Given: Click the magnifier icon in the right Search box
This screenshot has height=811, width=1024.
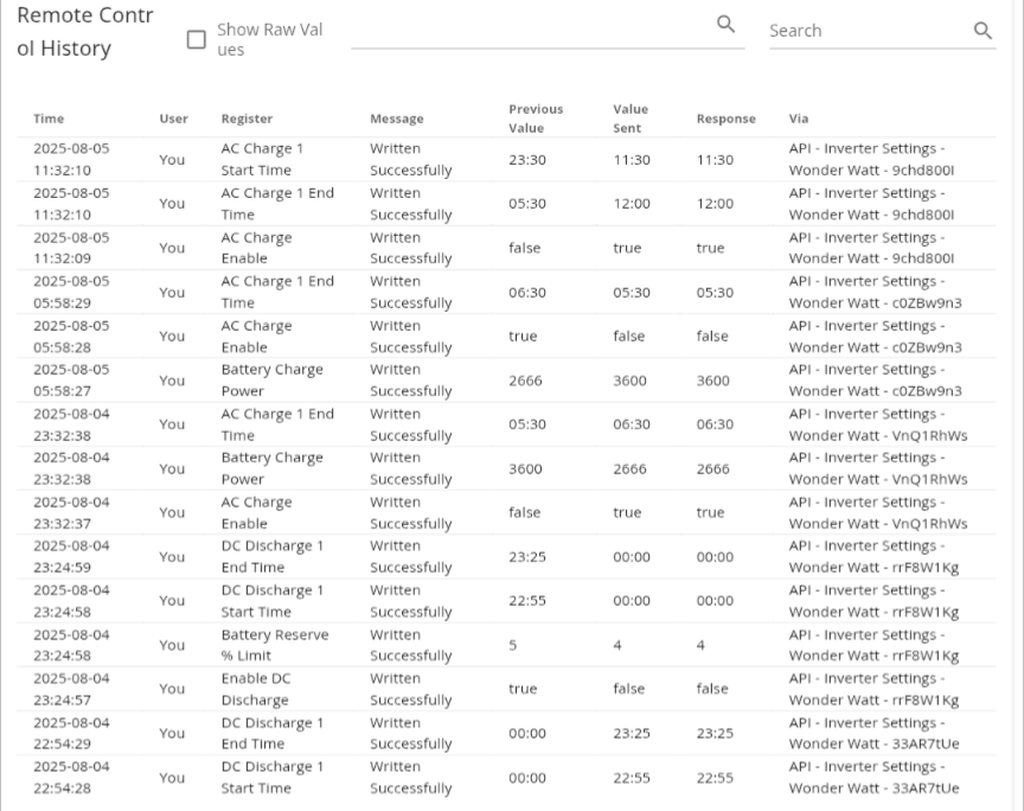Looking at the screenshot, I should 982,31.
